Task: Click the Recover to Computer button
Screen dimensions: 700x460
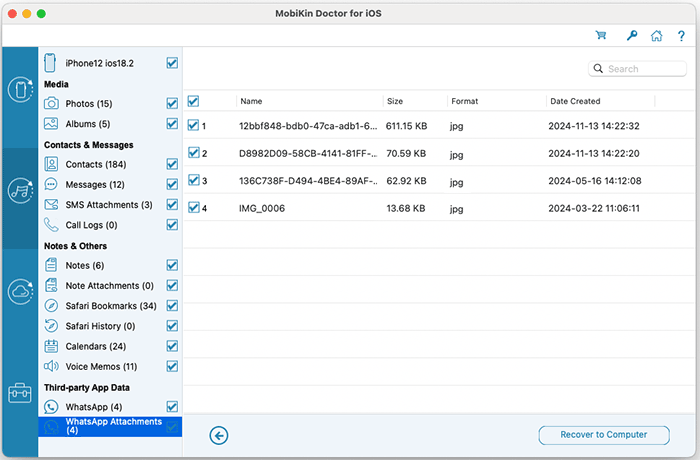Action: pos(604,435)
